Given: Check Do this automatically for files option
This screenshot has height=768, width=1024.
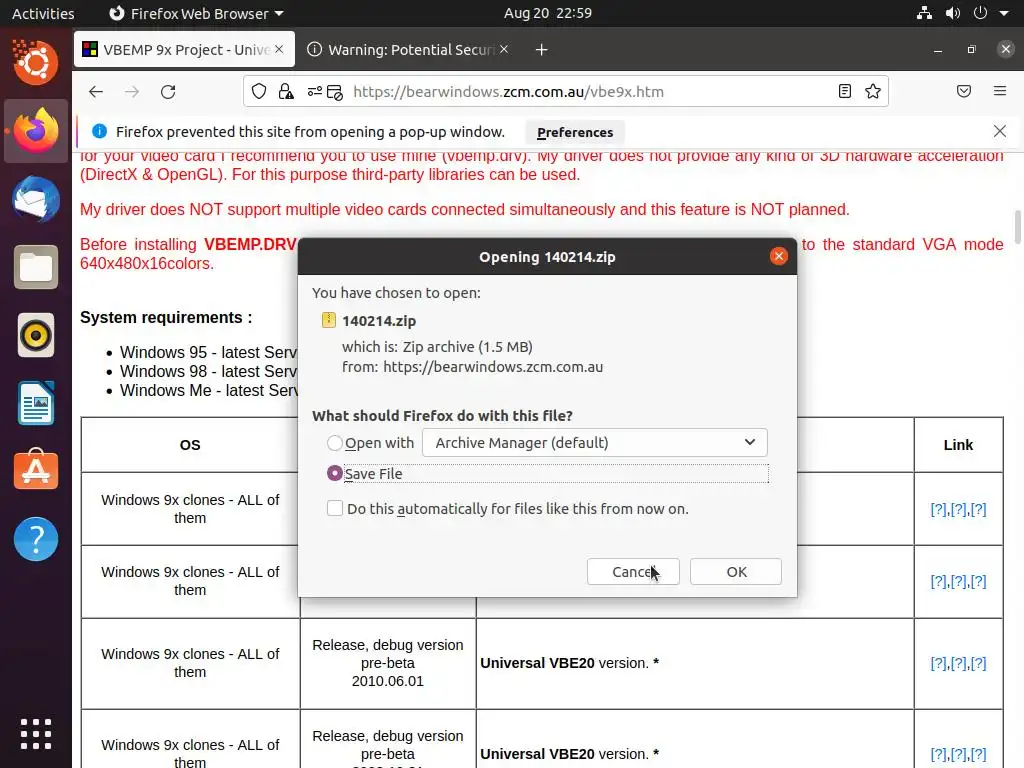Looking at the screenshot, I should click(x=334, y=508).
